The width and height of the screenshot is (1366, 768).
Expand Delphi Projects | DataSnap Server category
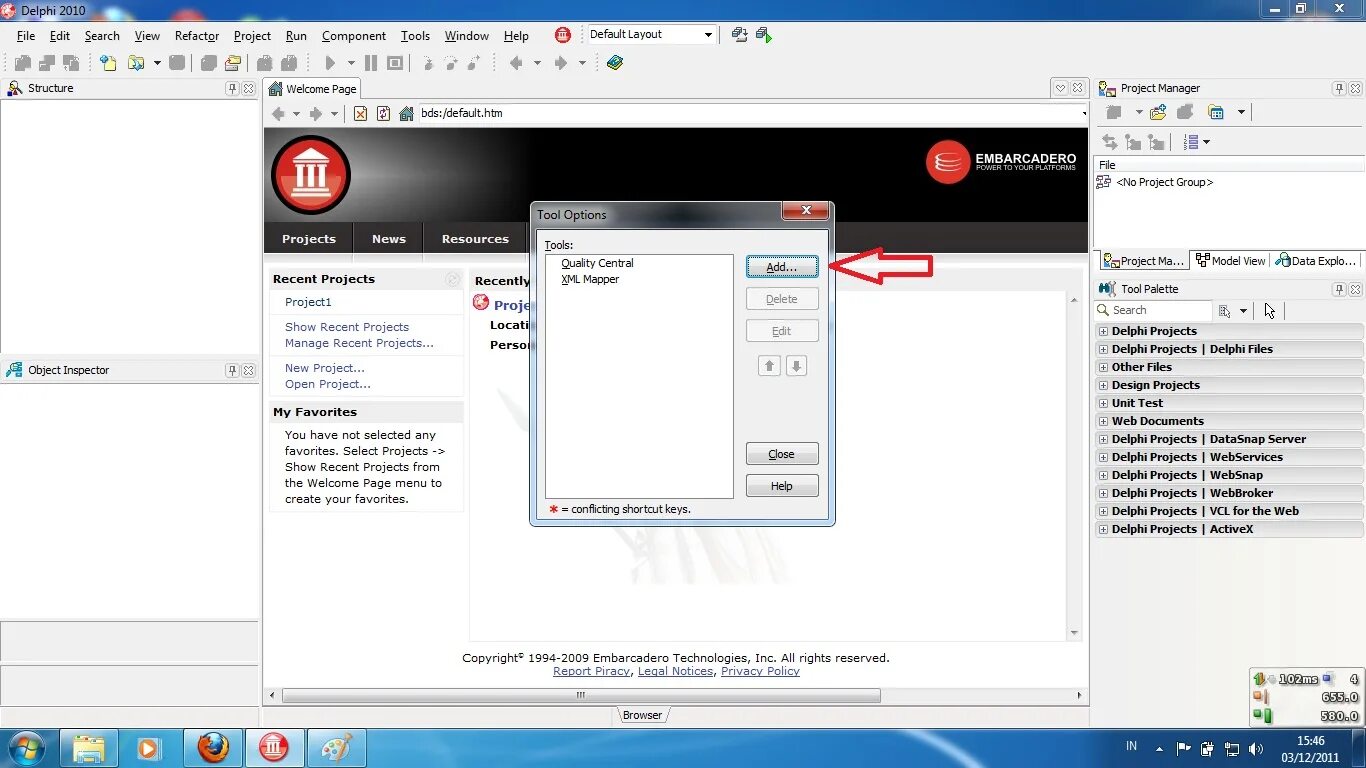point(1104,439)
